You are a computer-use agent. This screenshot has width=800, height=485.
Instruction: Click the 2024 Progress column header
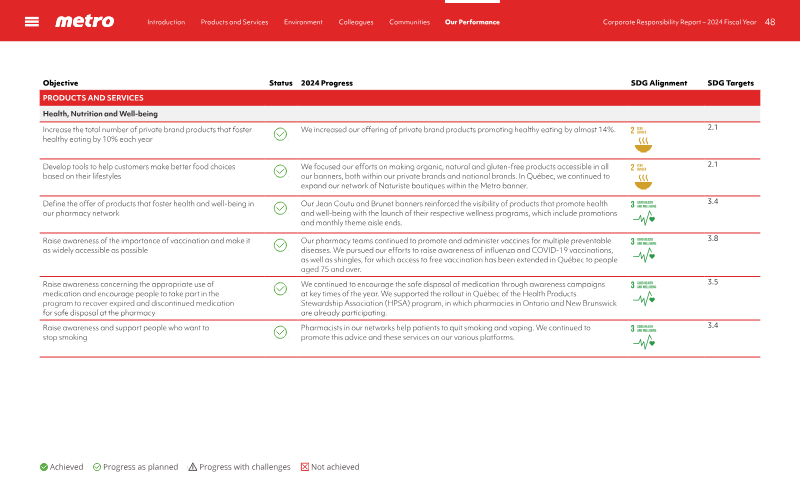click(x=327, y=83)
